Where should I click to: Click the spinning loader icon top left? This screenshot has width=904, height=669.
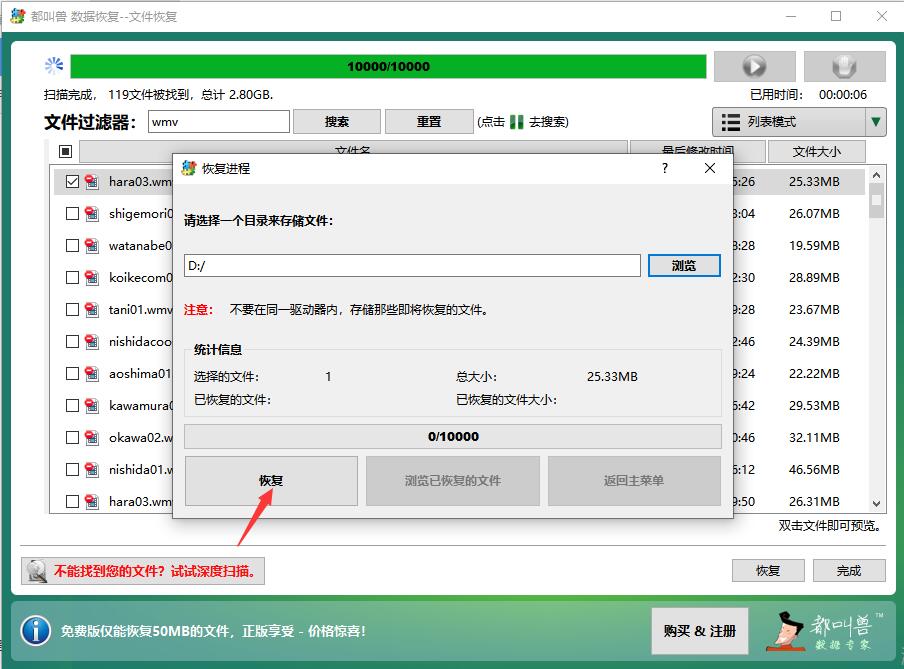(56, 65)
